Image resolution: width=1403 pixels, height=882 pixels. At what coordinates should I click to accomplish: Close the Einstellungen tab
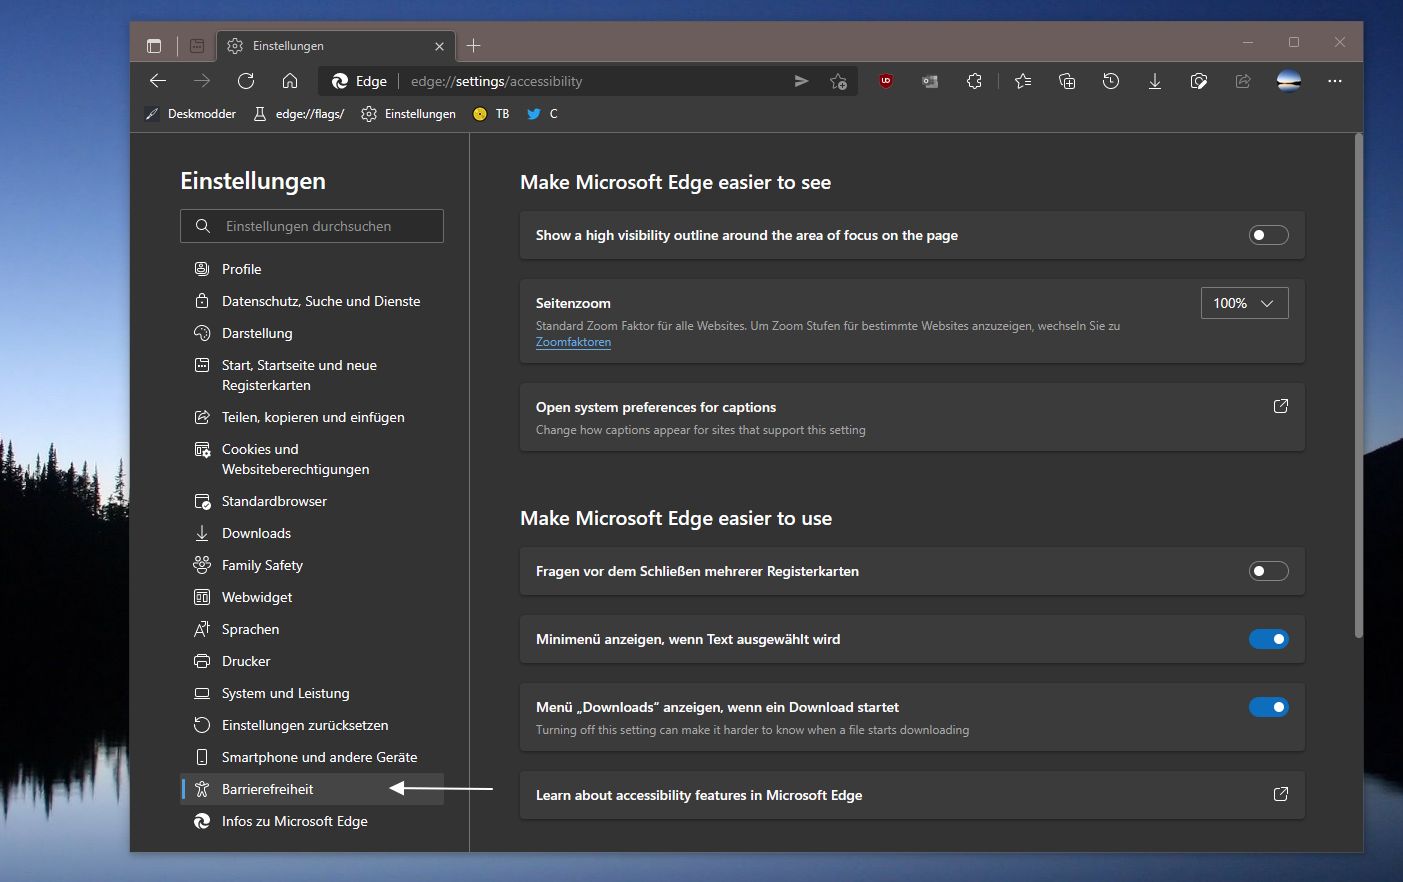coord(439,46)
